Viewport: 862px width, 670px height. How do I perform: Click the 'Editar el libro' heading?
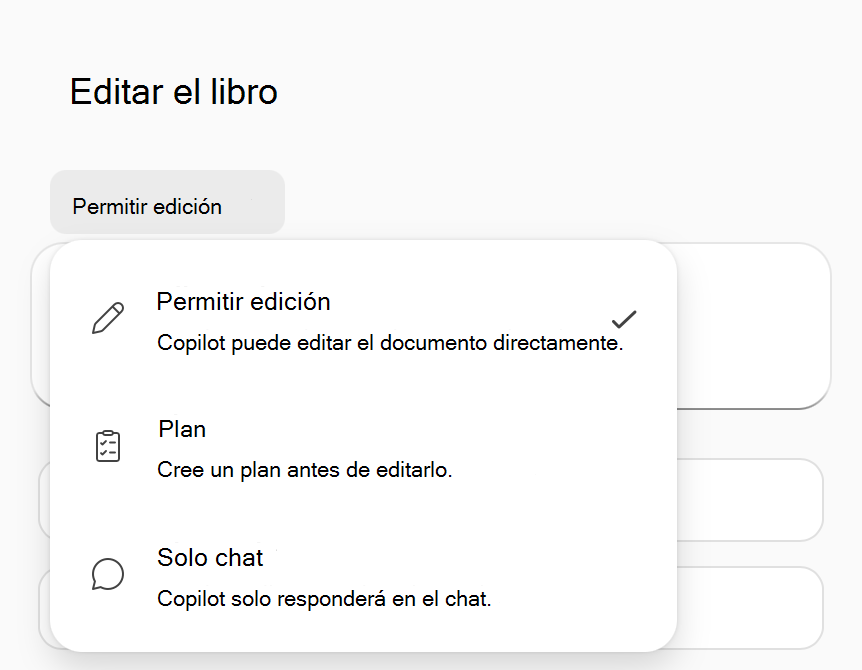174,92
